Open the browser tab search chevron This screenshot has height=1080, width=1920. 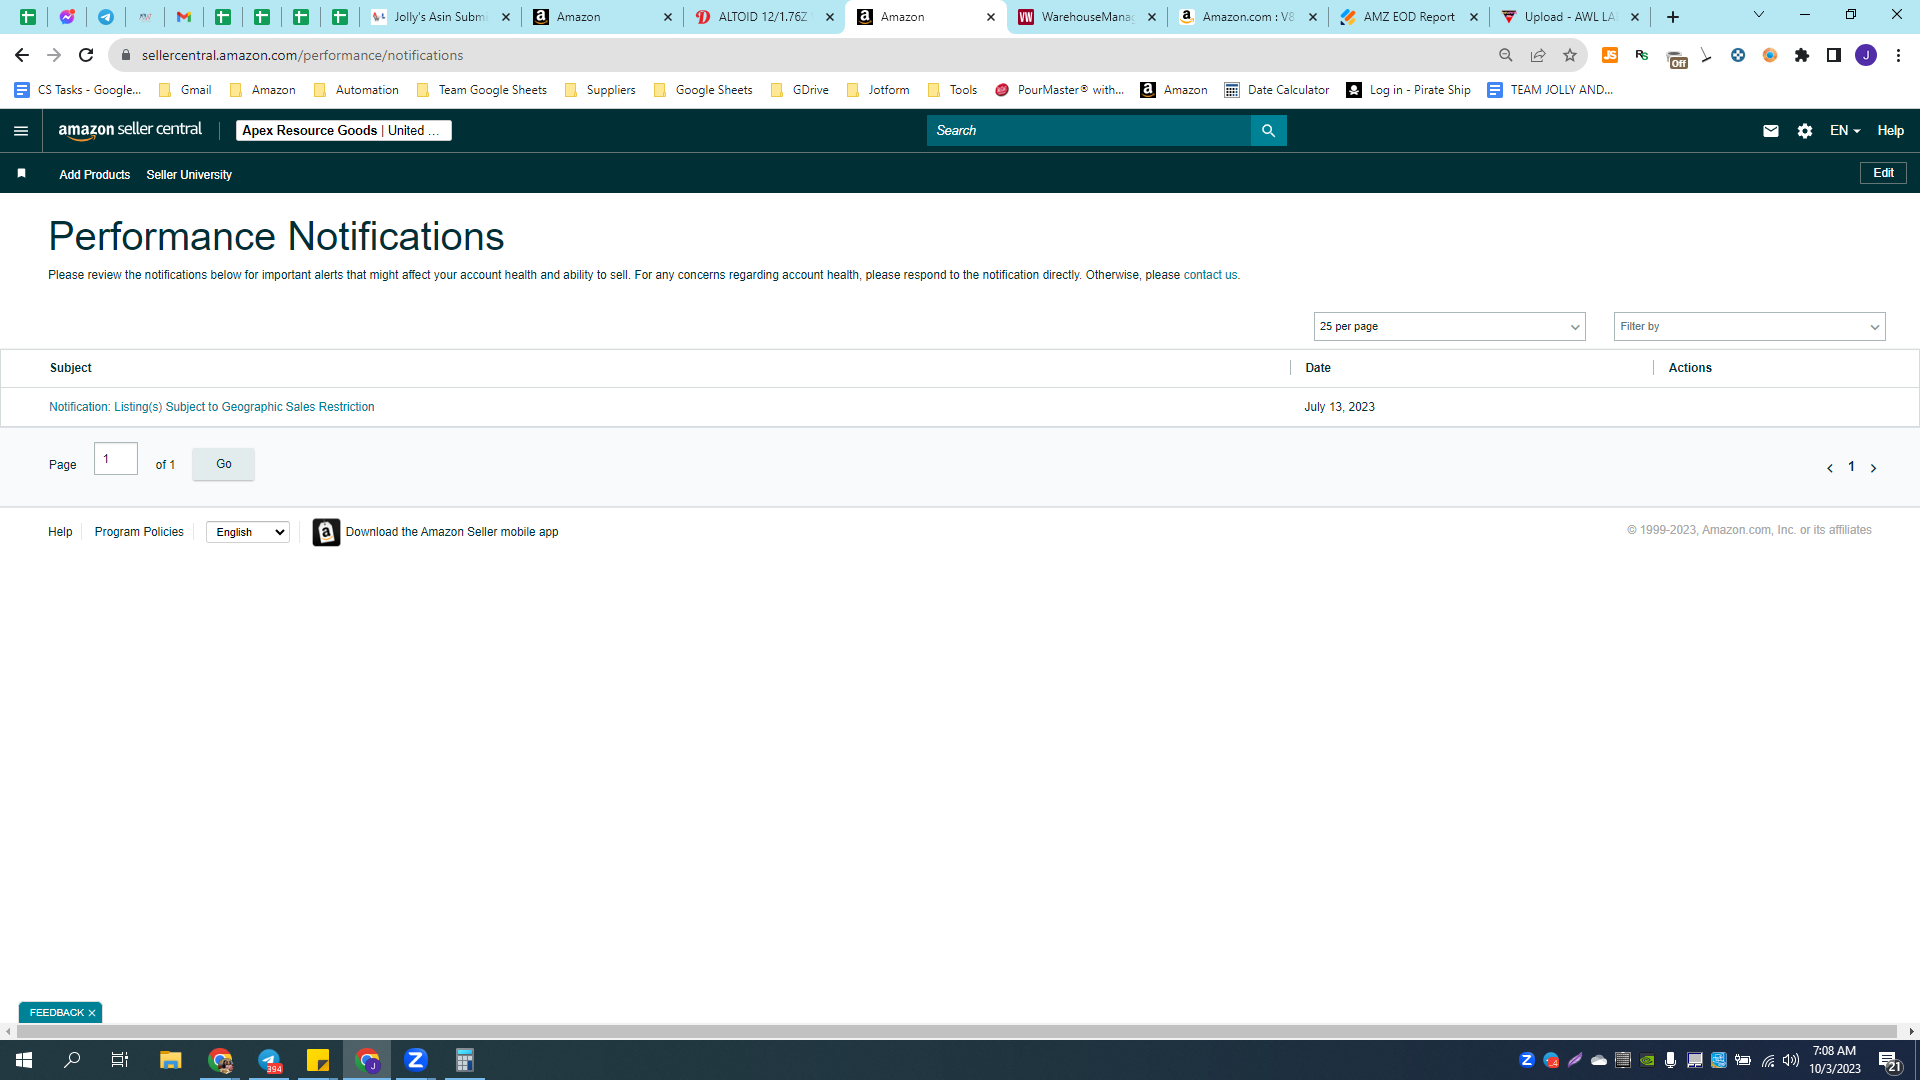click(1759, 15)
